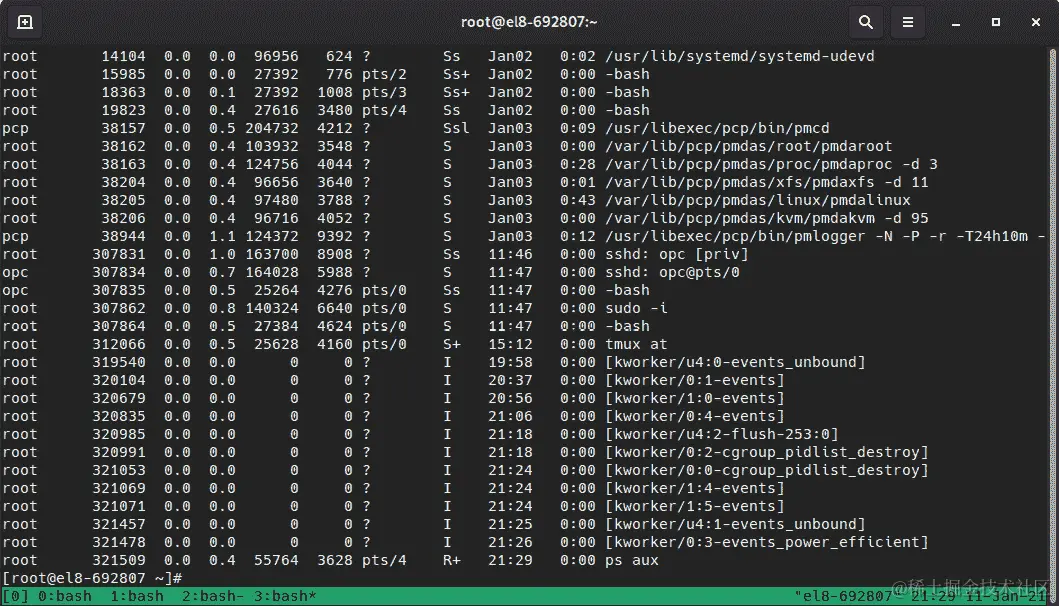Click /usr/lib/systemd/systemd-udevd command text

click(x=740, y=56)
